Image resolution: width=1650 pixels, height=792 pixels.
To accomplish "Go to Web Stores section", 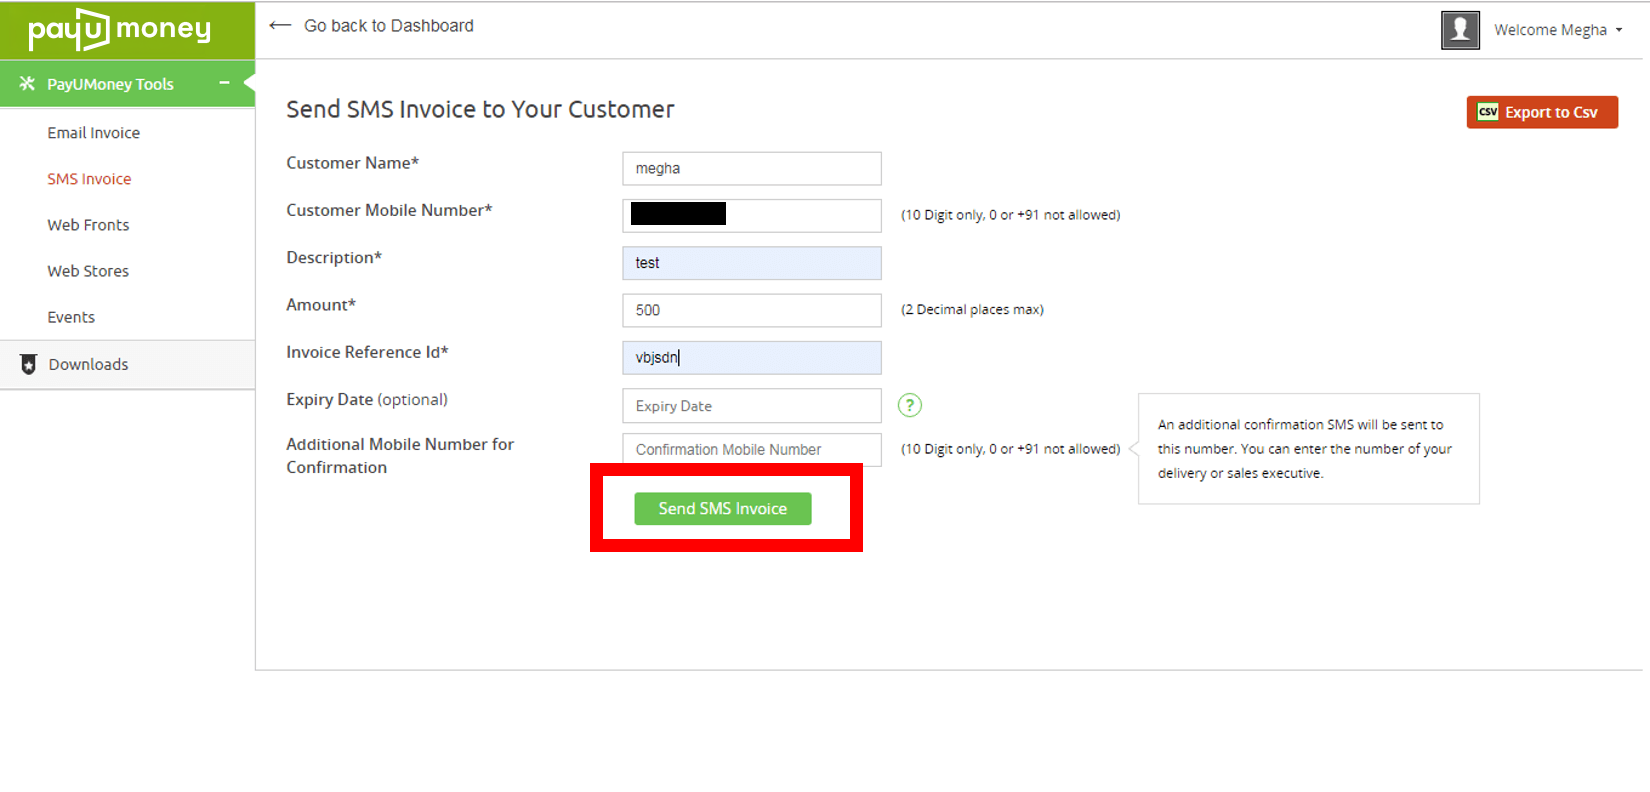I will coord(88,271).
